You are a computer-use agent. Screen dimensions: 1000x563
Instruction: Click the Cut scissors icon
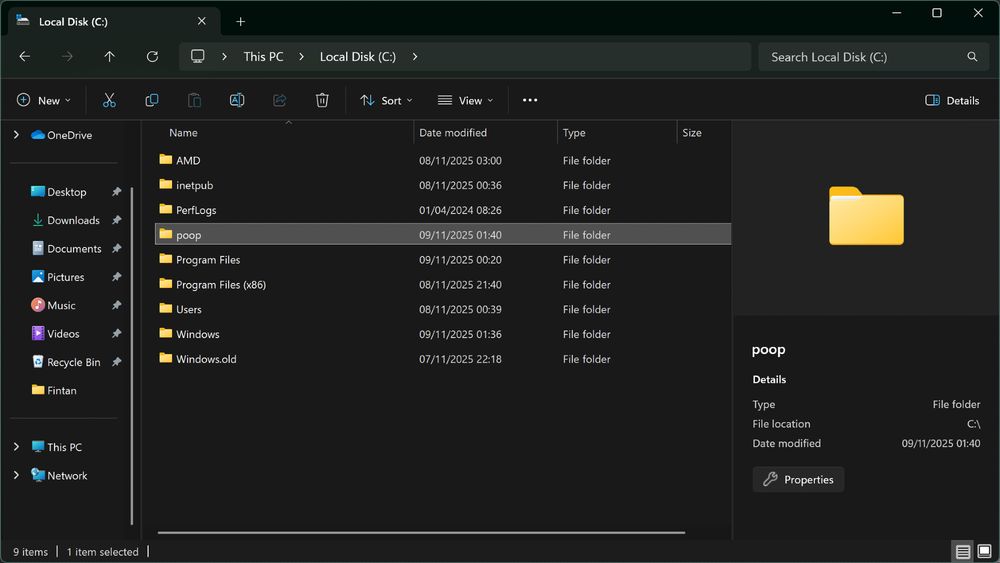[109, 100]
